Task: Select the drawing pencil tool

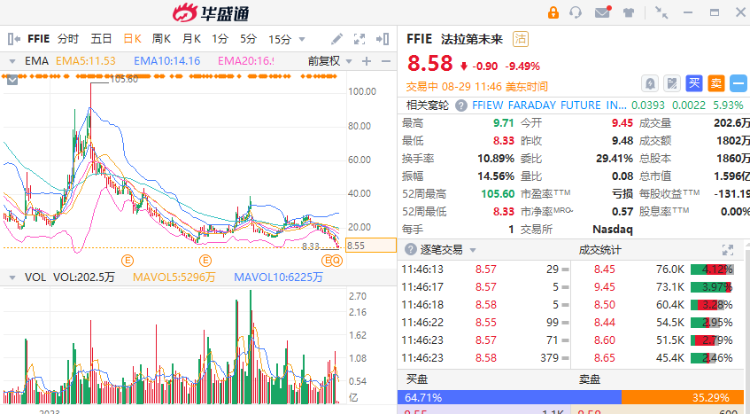Action: coord(337,39)
